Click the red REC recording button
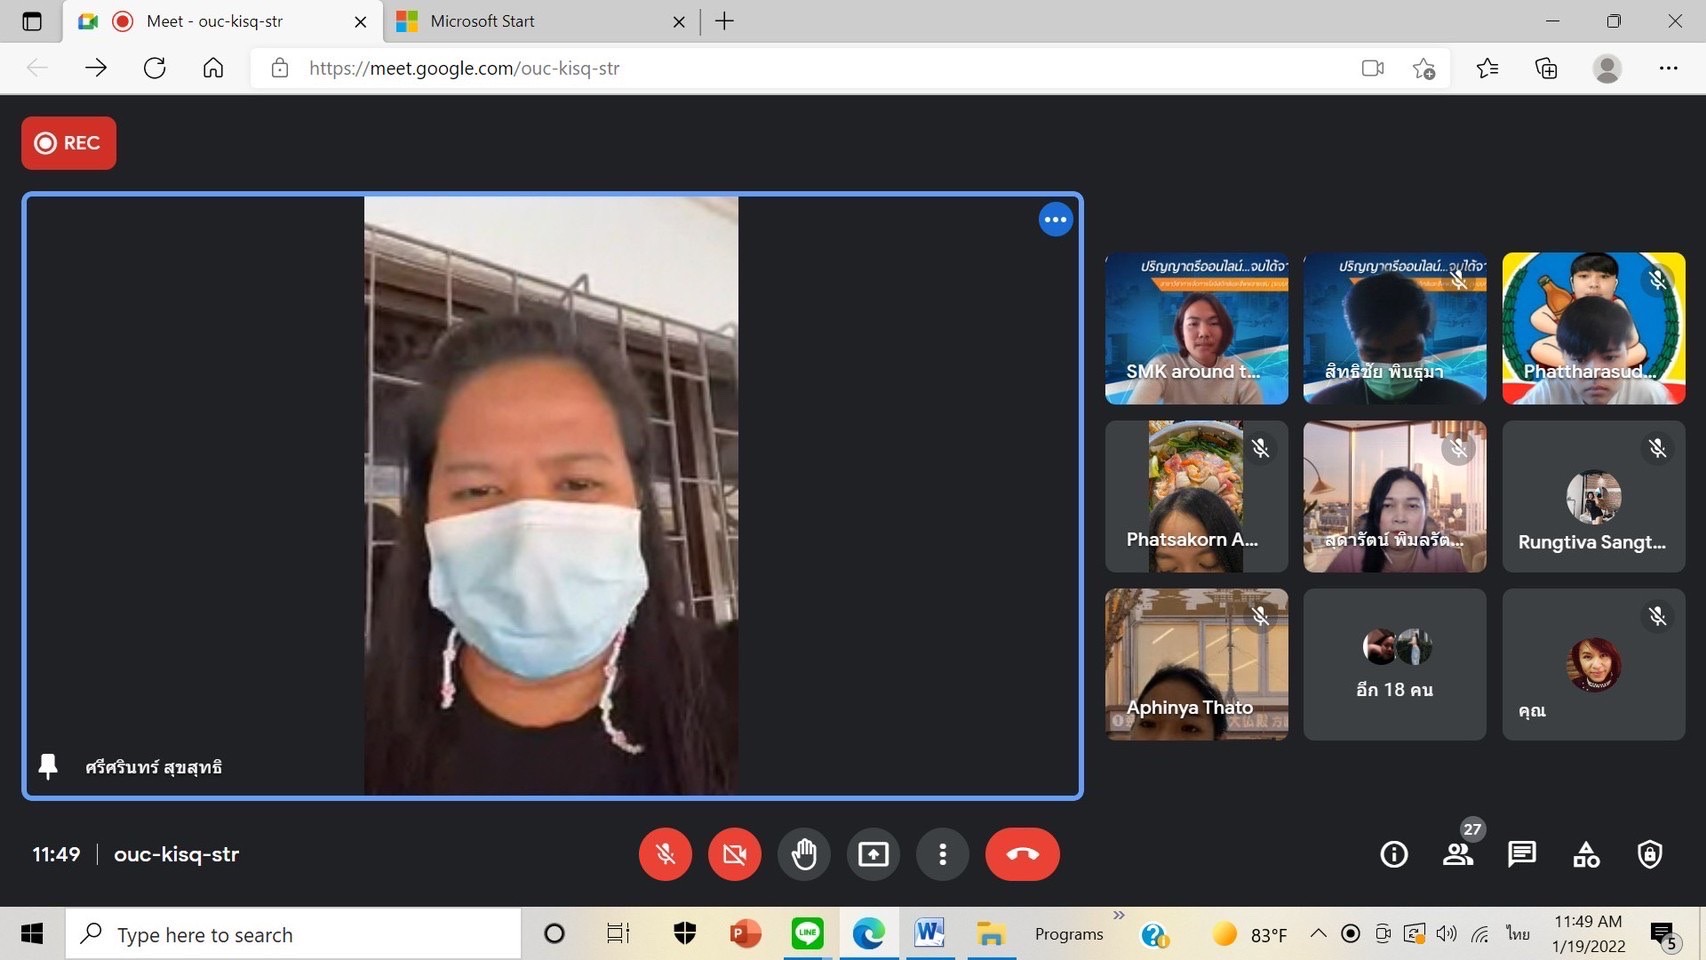The image size is (1706, 960). click(69, 143)
